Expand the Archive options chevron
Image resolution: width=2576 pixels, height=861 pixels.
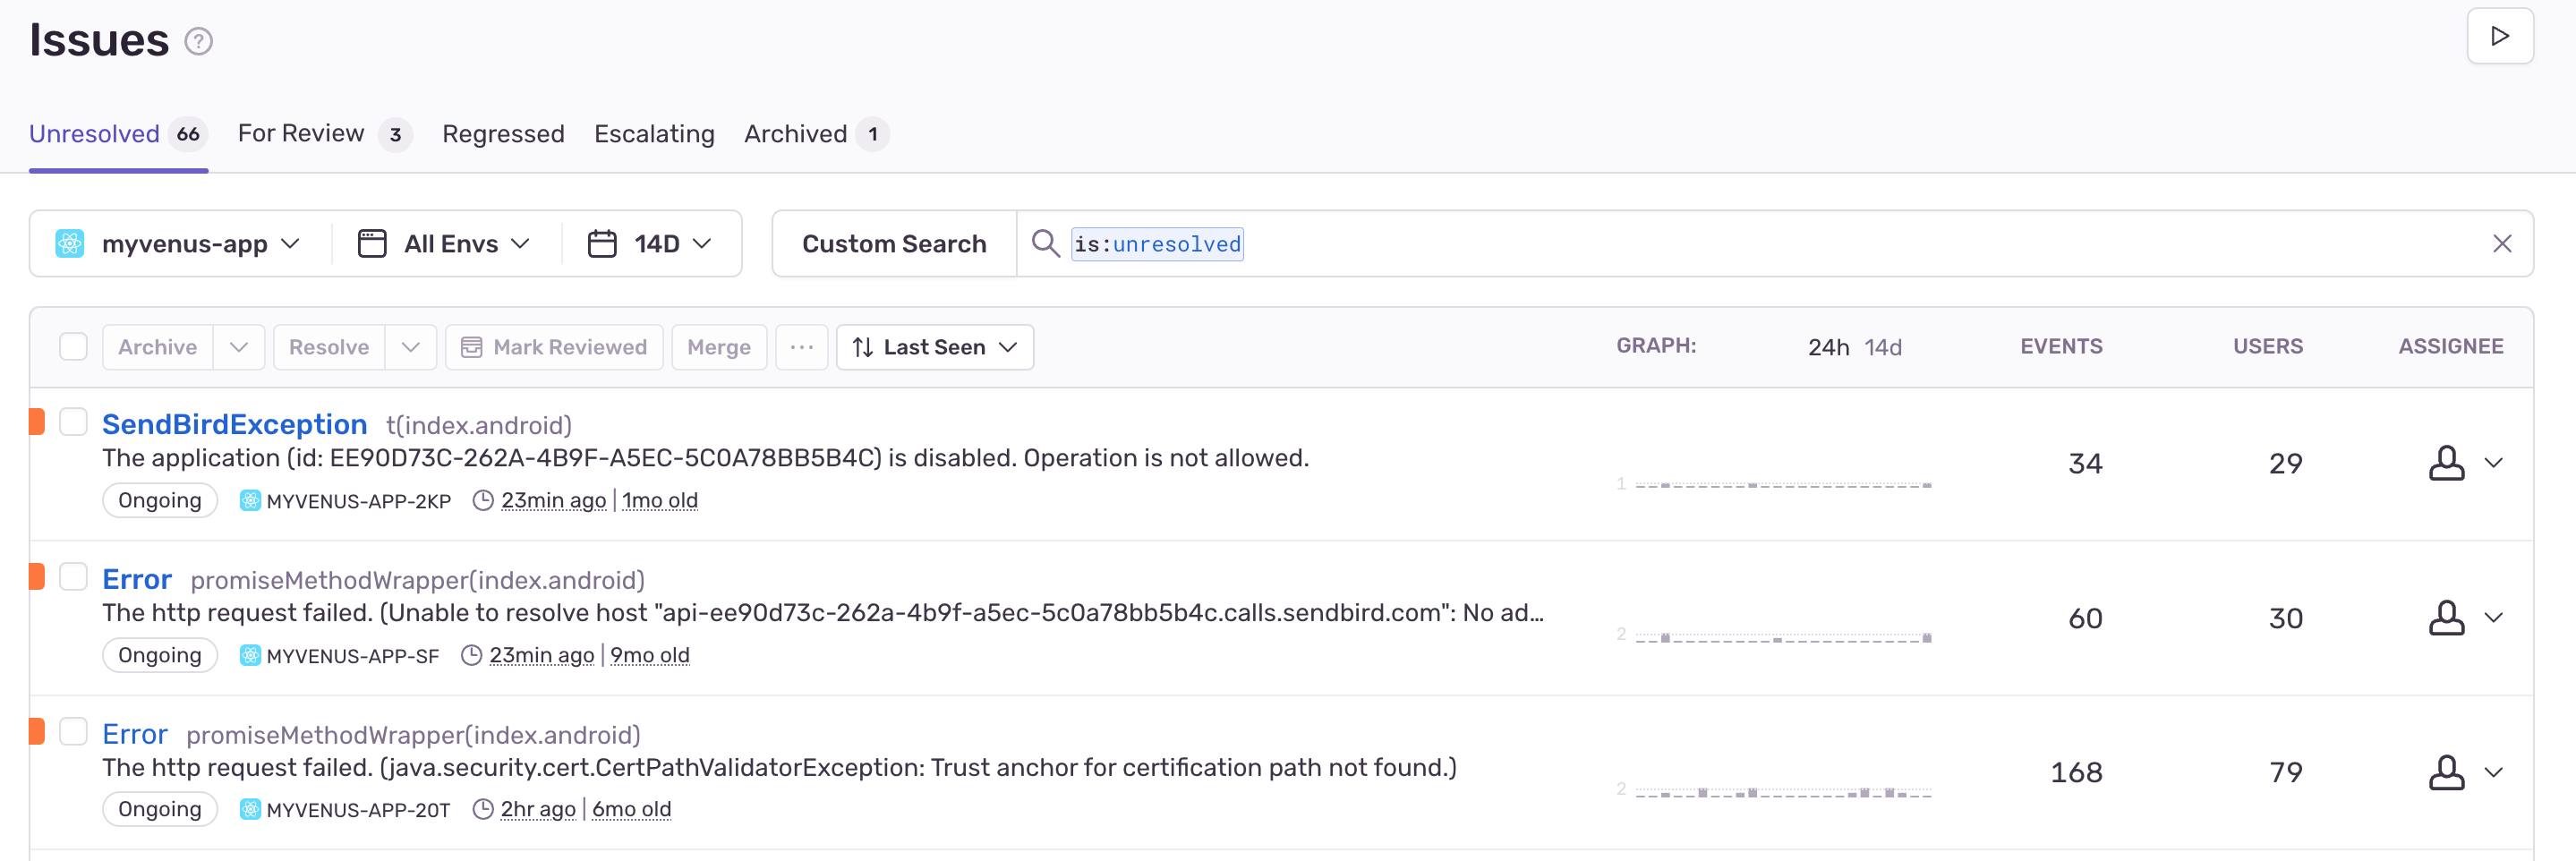239,347
